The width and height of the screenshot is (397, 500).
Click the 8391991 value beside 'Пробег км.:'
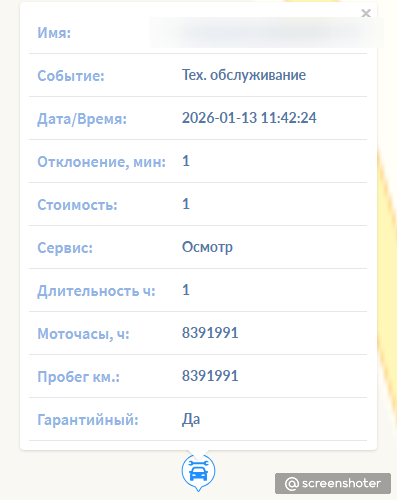[x=210, y=376]
